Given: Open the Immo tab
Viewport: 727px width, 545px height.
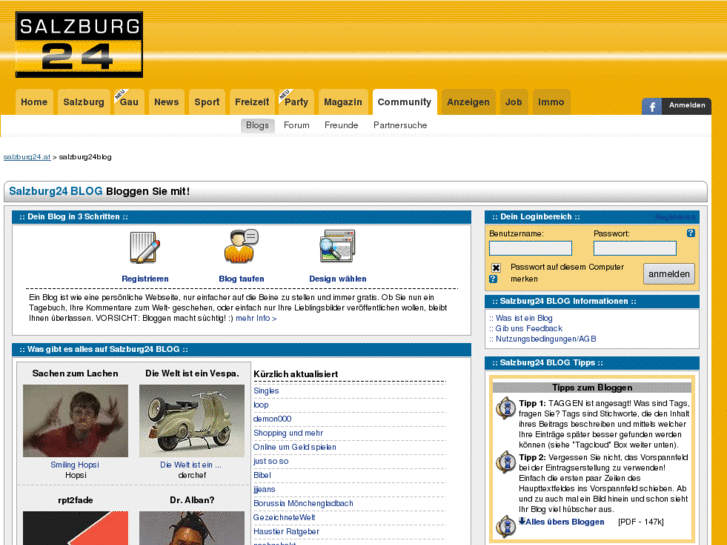Looking at the screenshot, I should click(551, 102).
